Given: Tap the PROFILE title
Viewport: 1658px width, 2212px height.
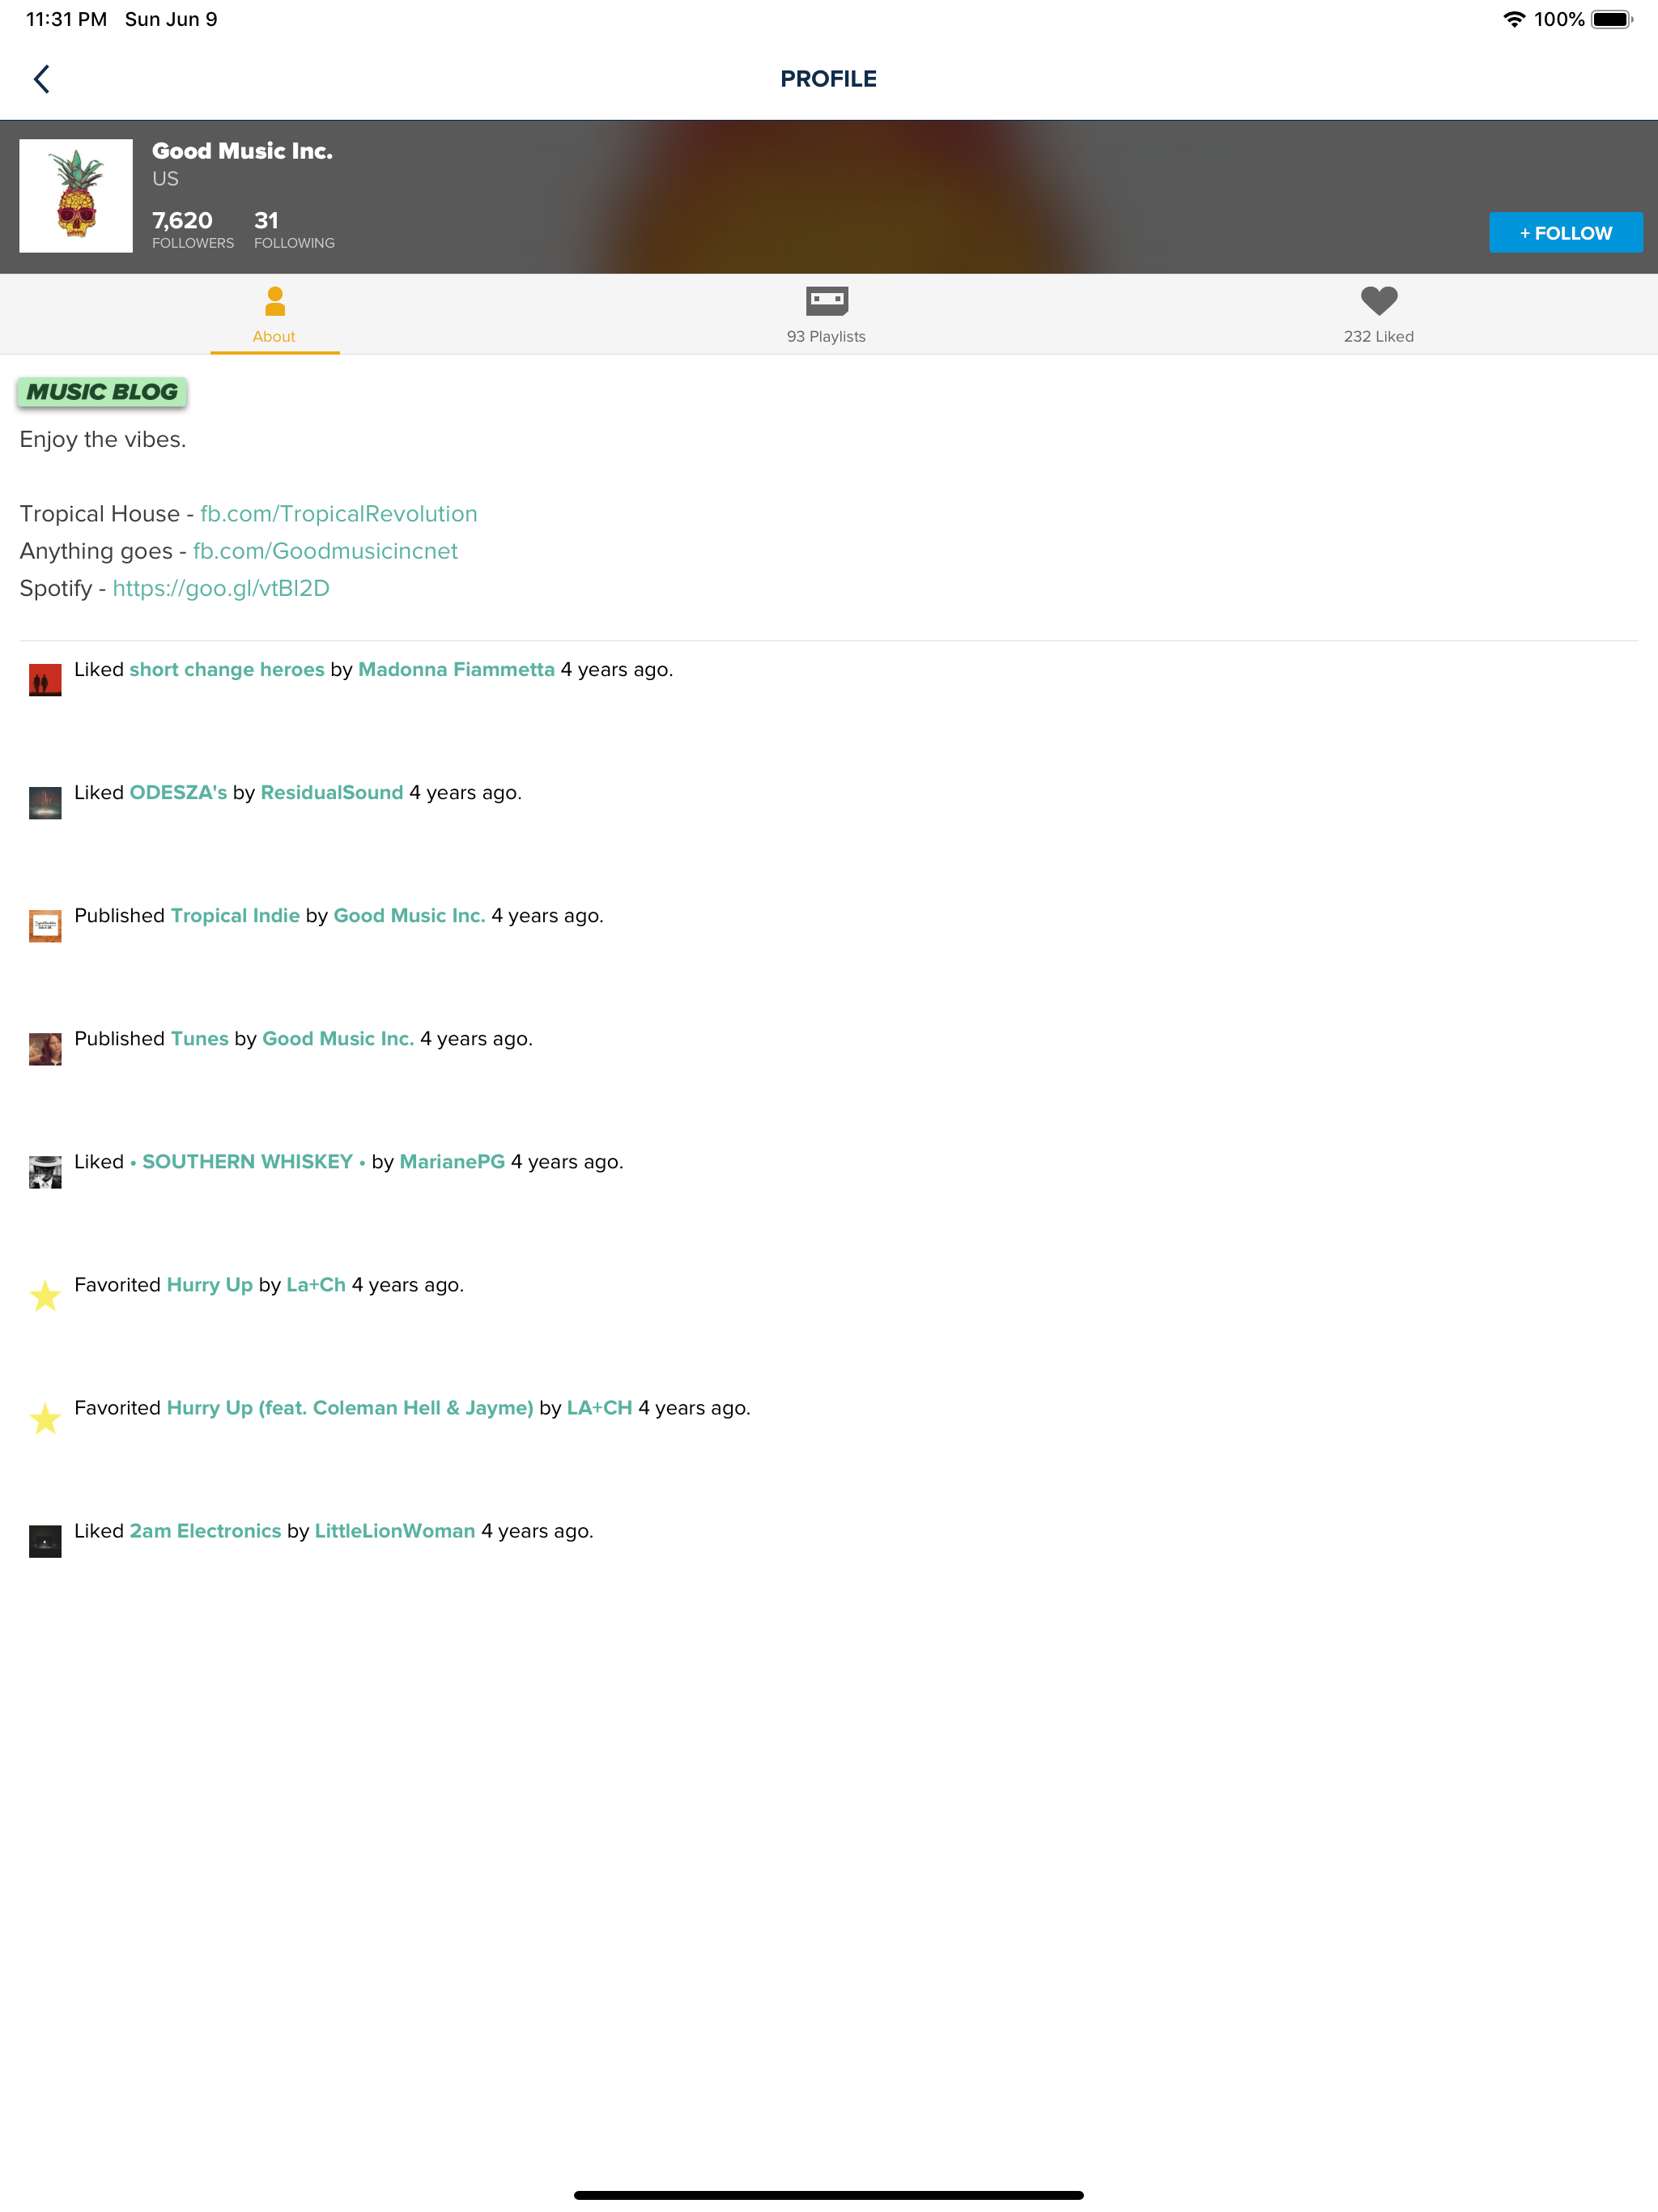Looking at the screenshot, I should (x=828, y=79).
